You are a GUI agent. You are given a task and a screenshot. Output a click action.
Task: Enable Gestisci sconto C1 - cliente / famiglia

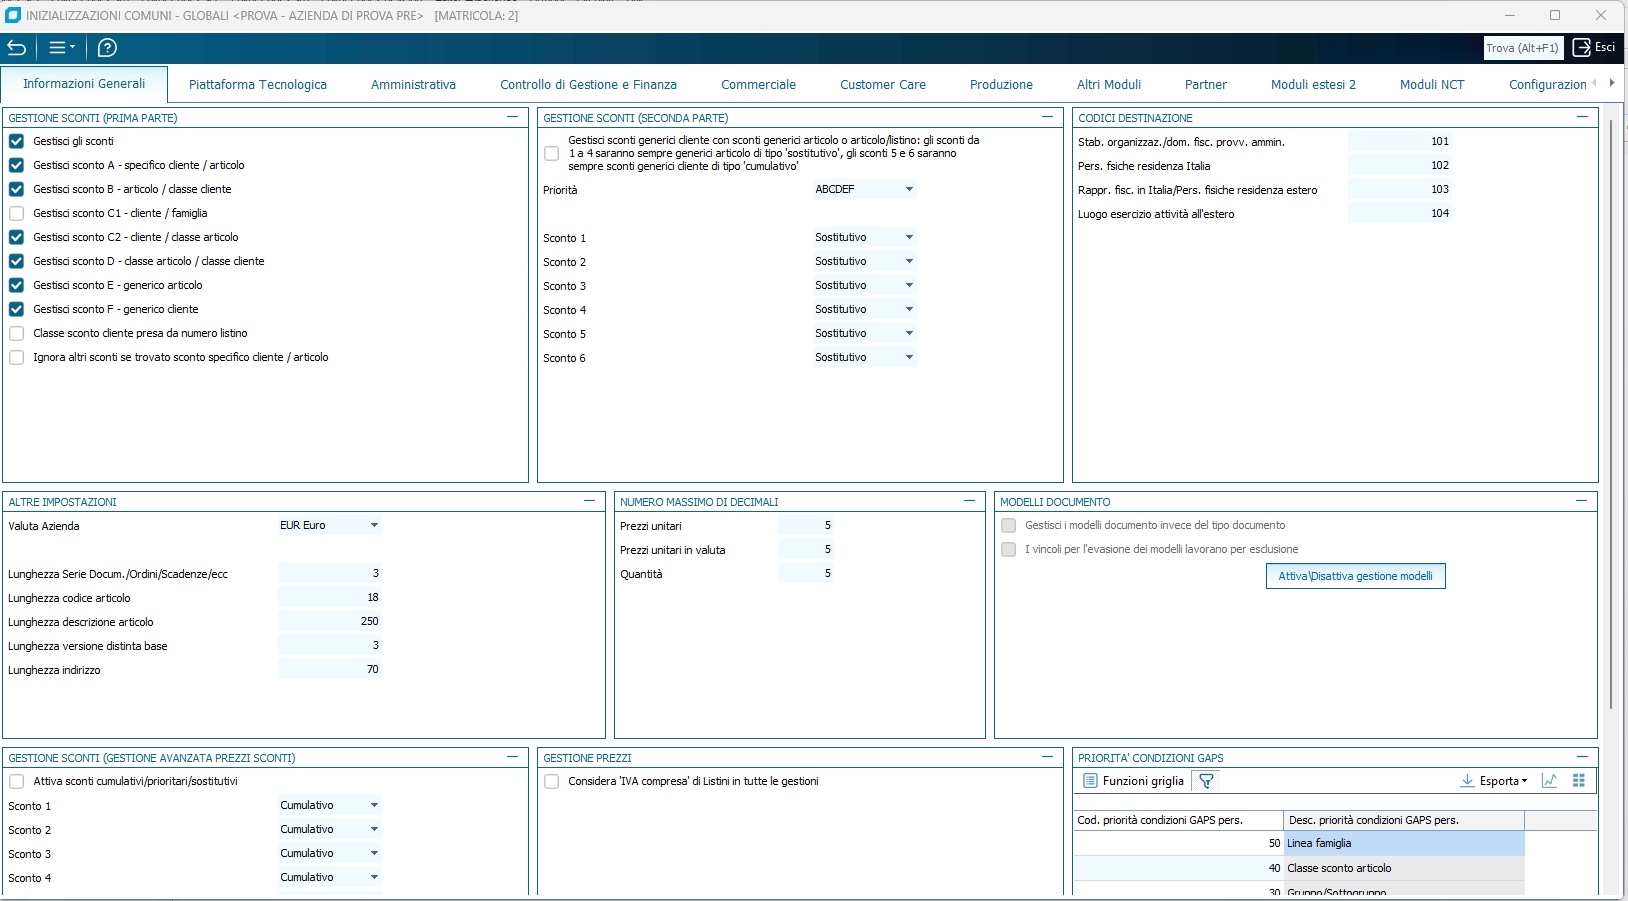pyautogui.click(x=17, y=213)
